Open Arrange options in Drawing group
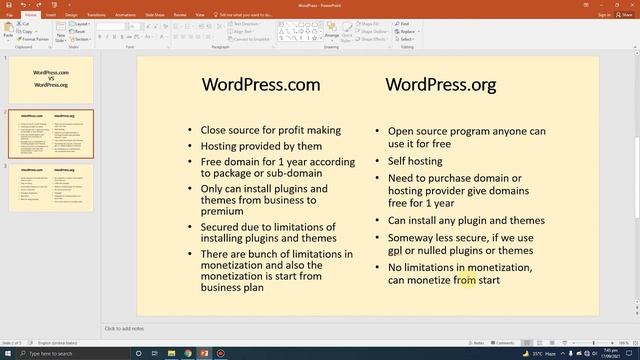 [332, 31]
